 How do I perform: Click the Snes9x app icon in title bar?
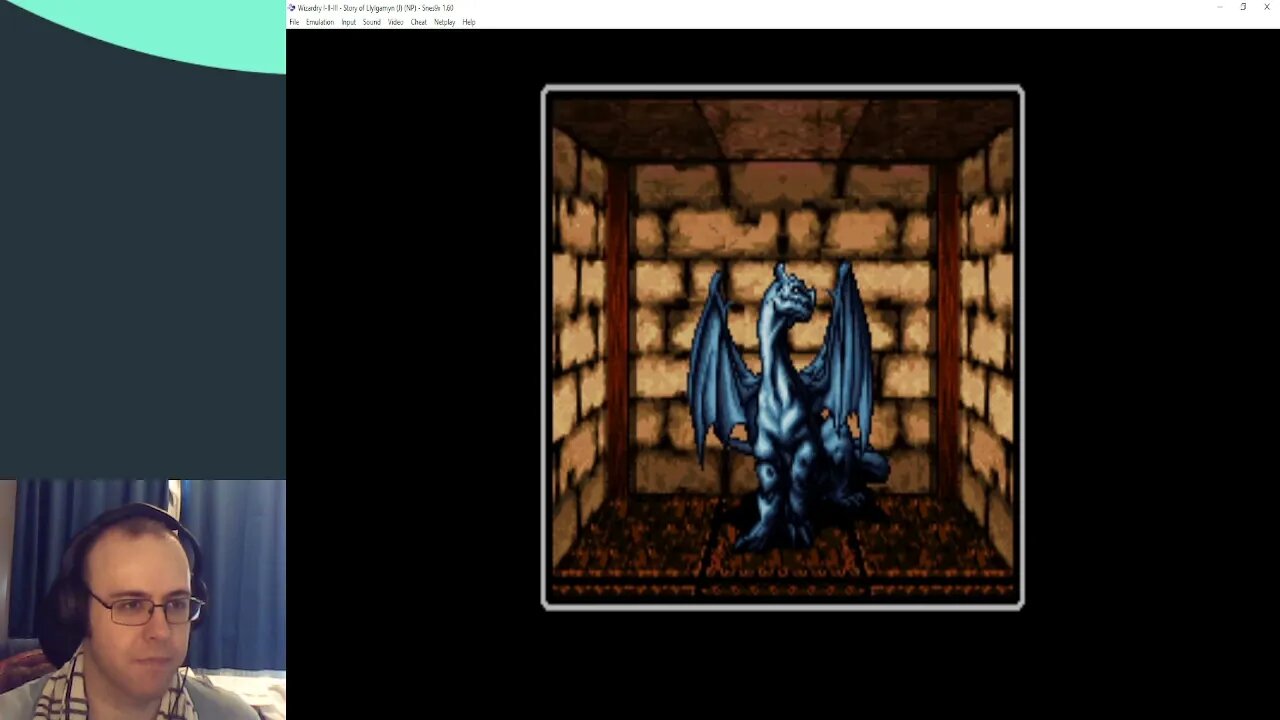coord(292,8)
